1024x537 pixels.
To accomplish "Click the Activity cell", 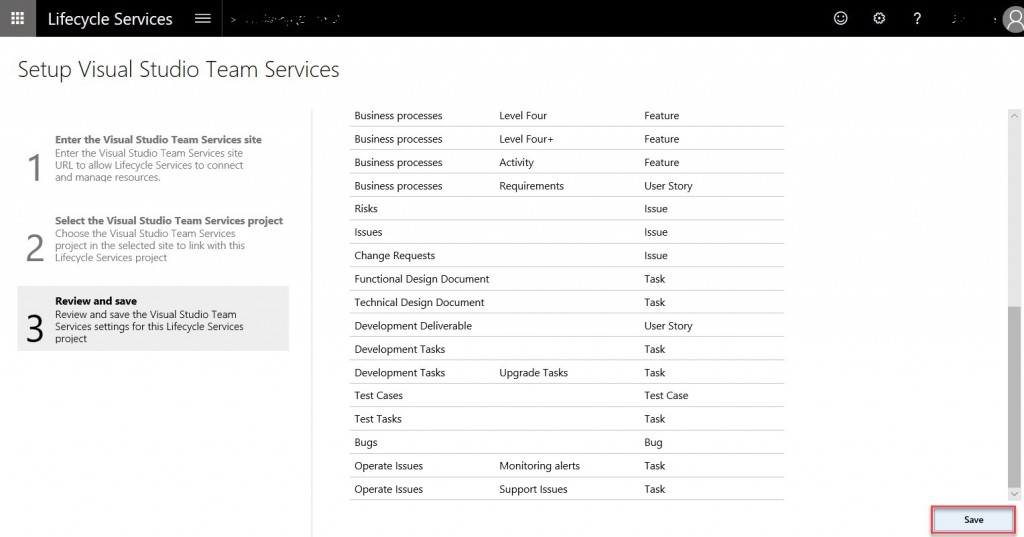I will pos(517,163).
